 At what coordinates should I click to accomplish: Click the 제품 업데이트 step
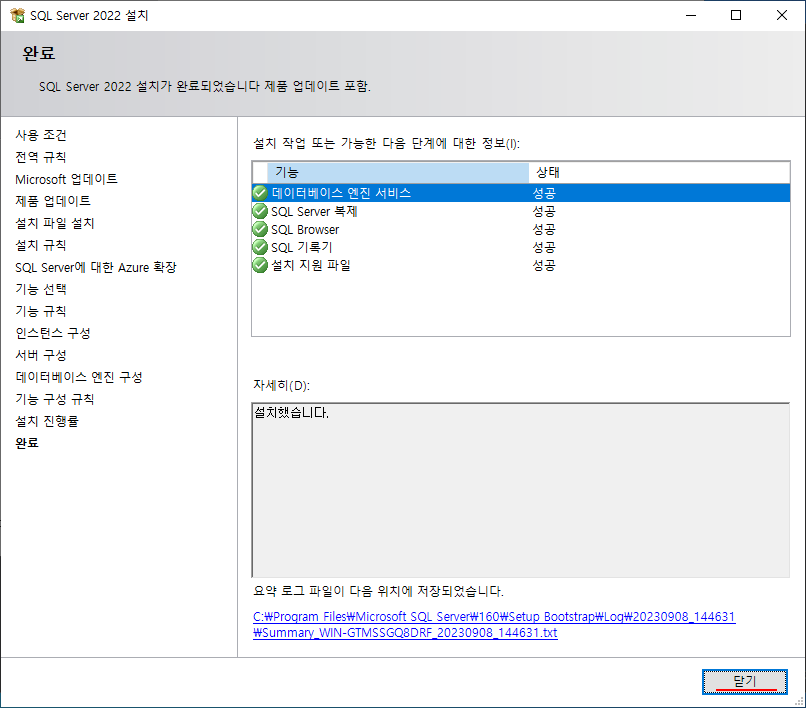(53, 201)
